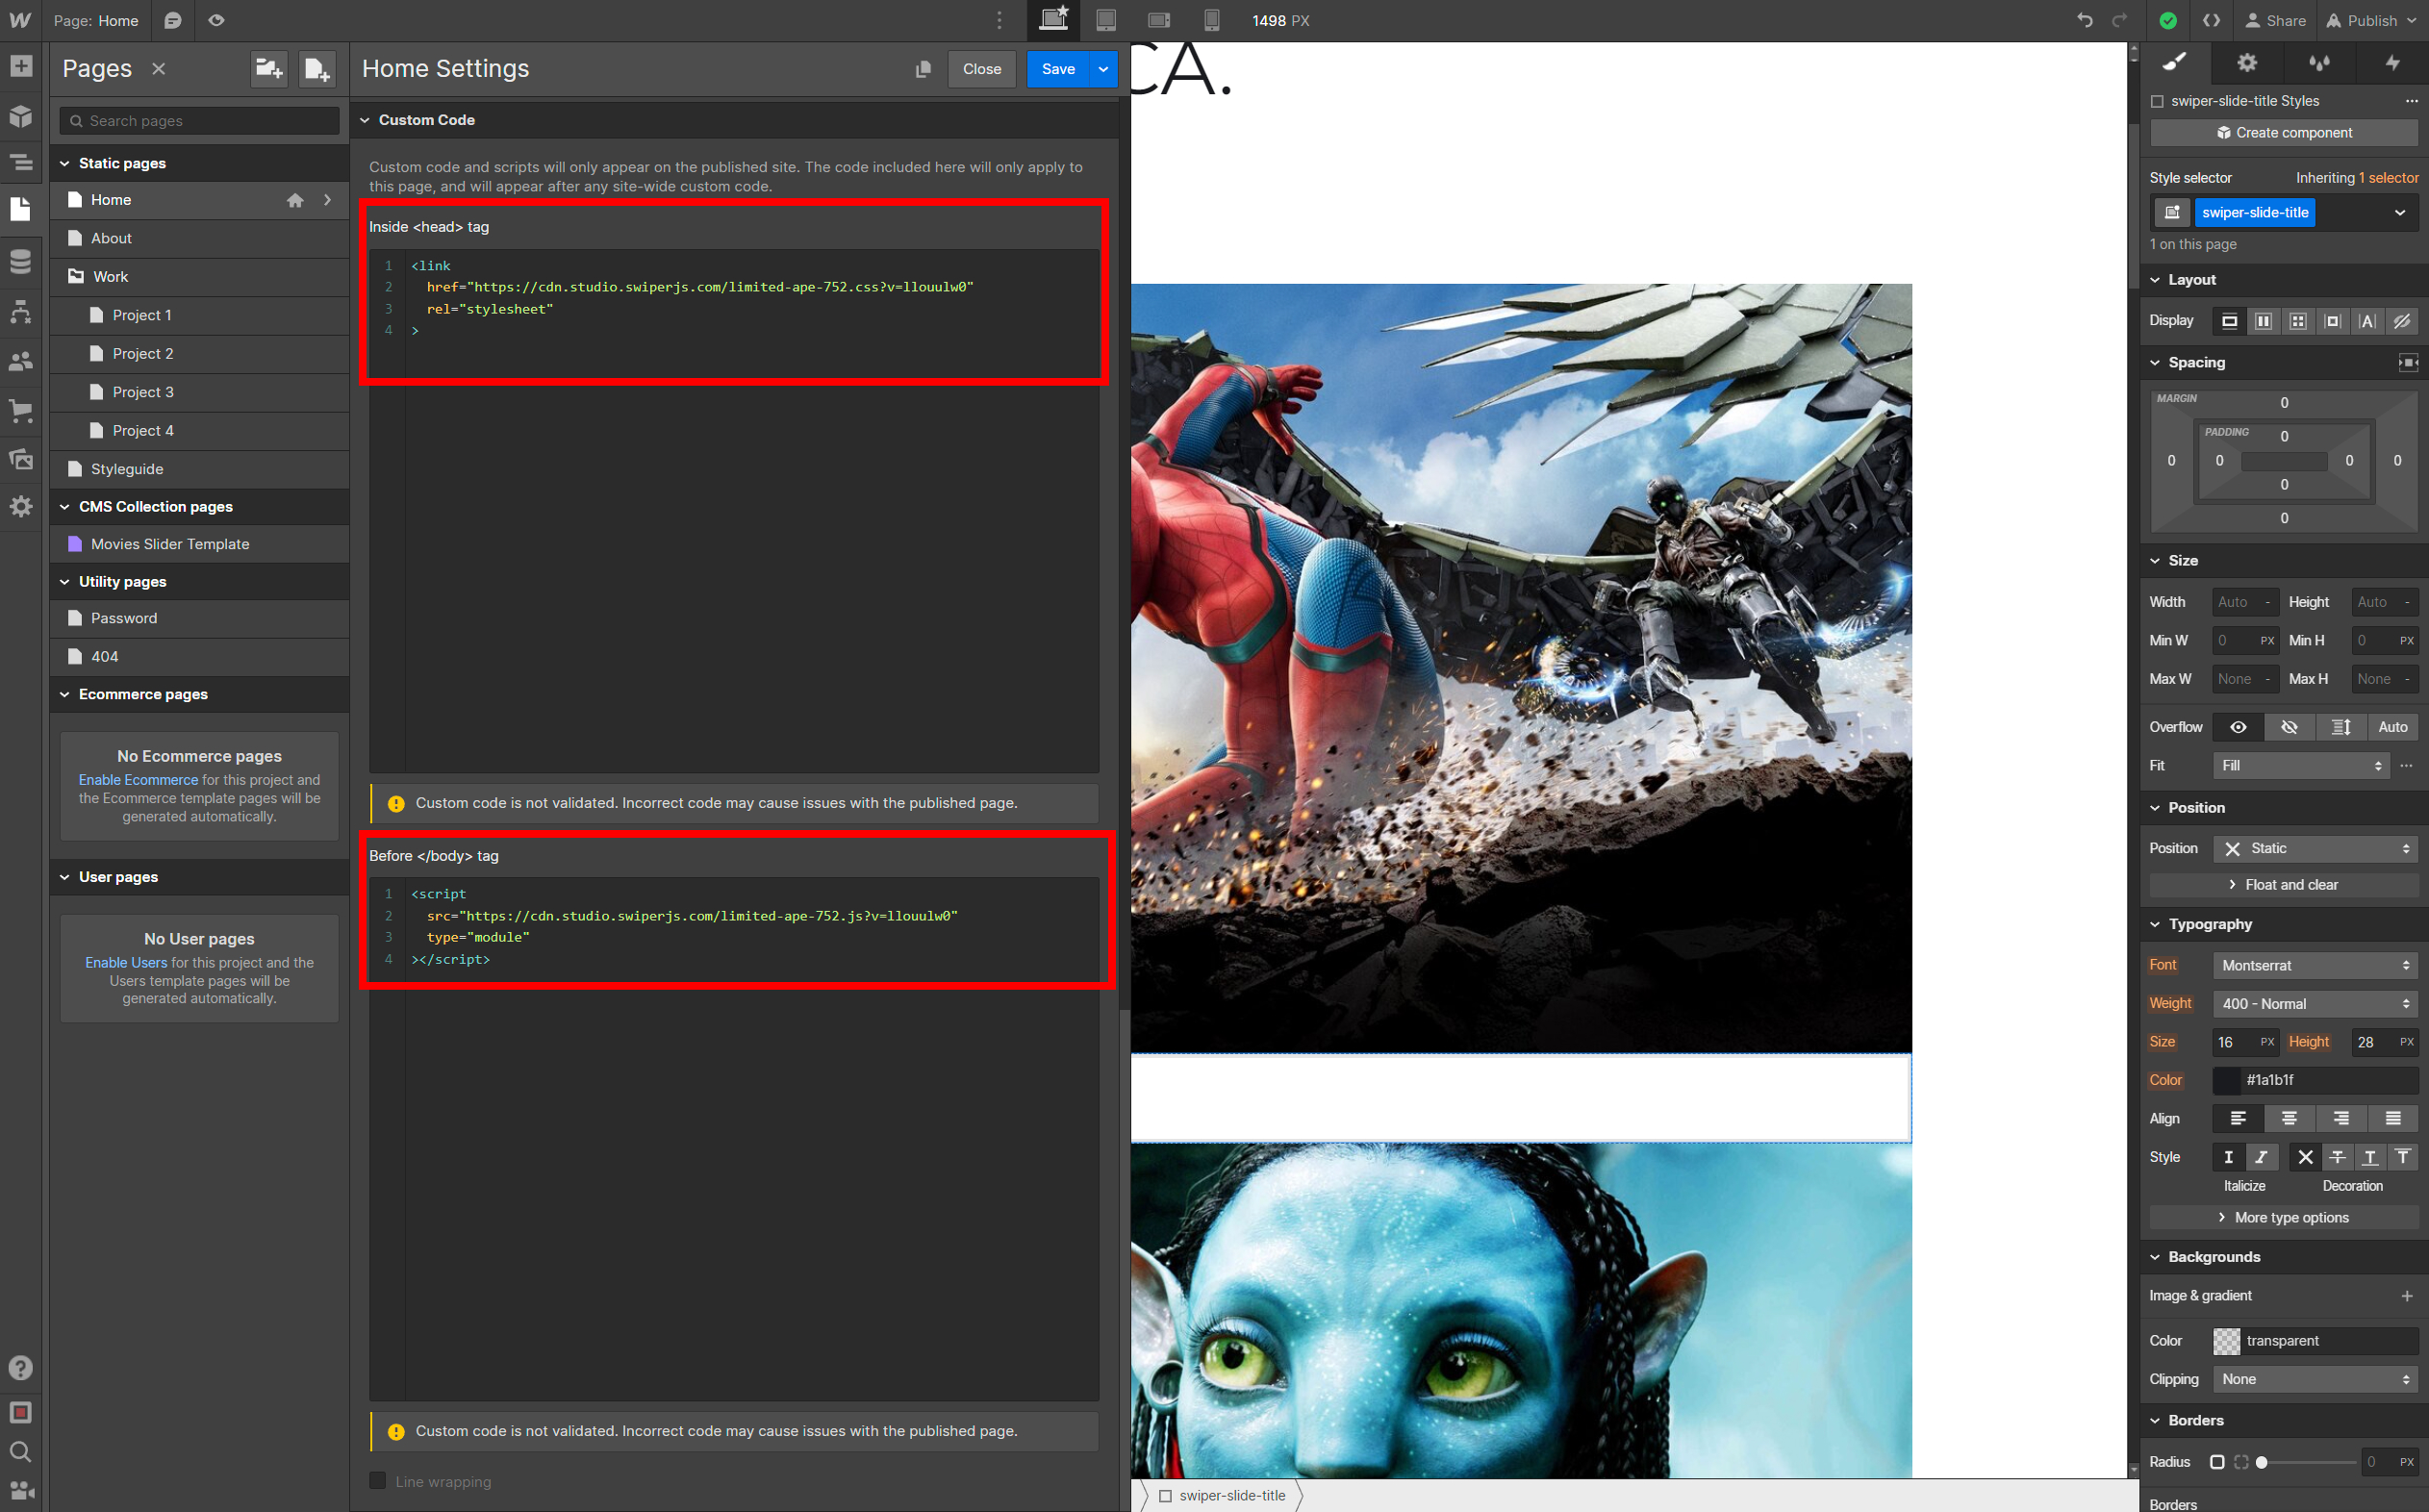The image size is (2429, 1512).
Task: Set overflow to hidden
Action: coord(2289,727)
